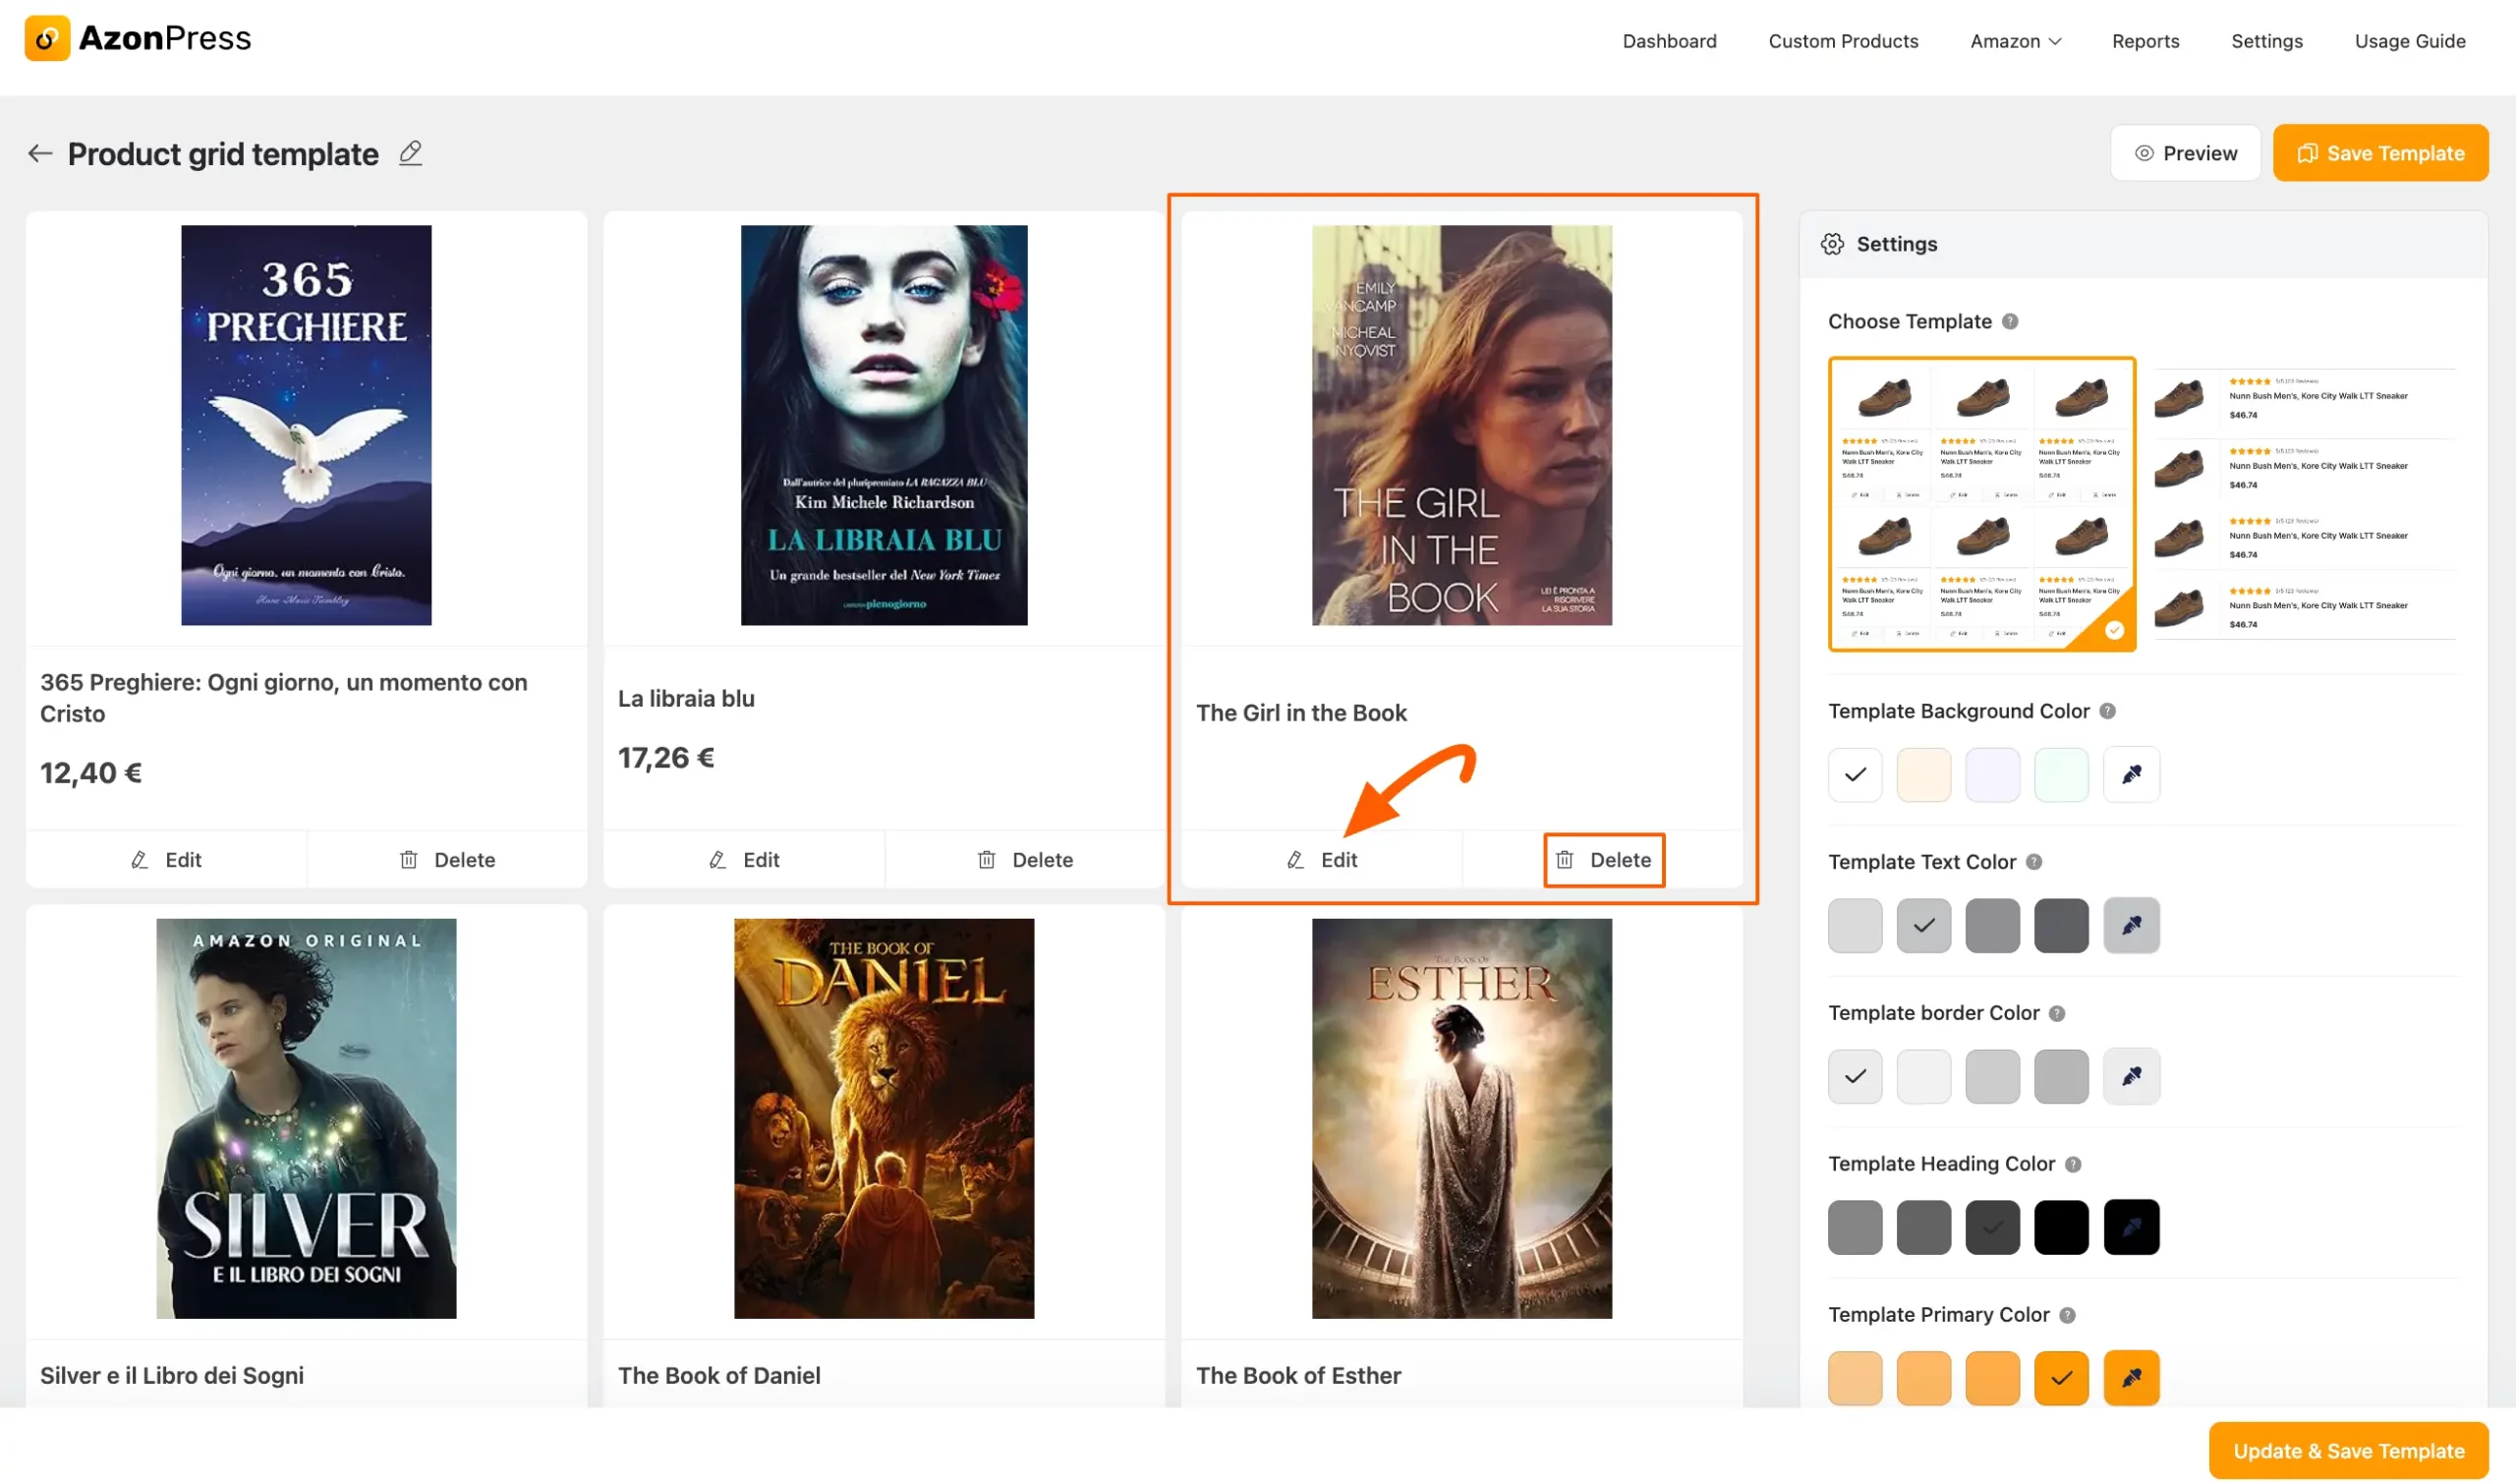Select the black swatch for Template Heading Color
This screenshot has width=2516, height=1484.
pyautogui.click(x=2061, y=1226)
